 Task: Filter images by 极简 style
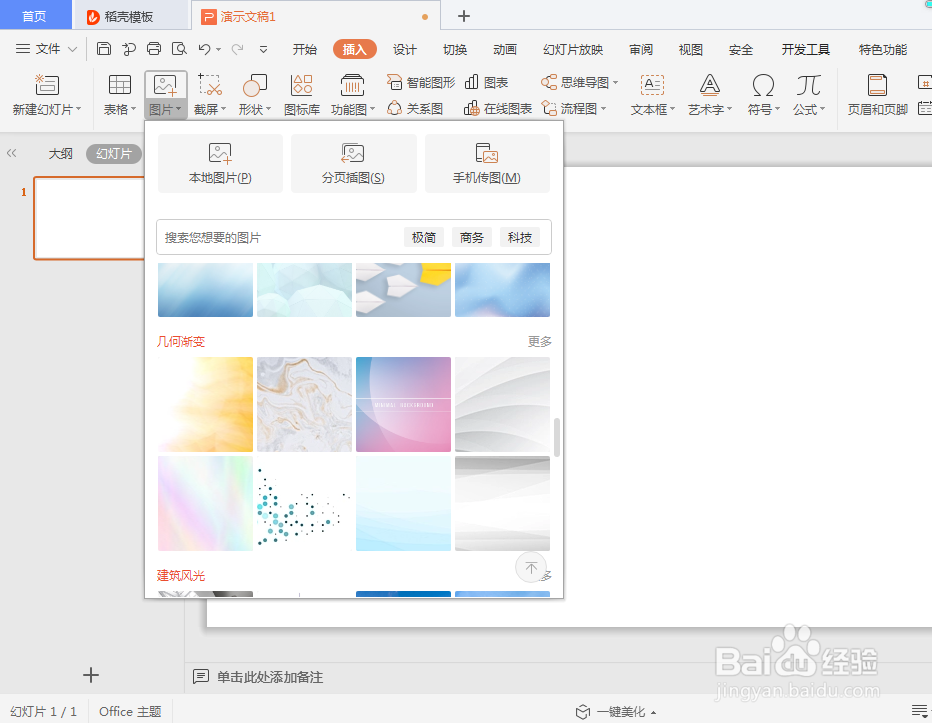tap(423, 237)
